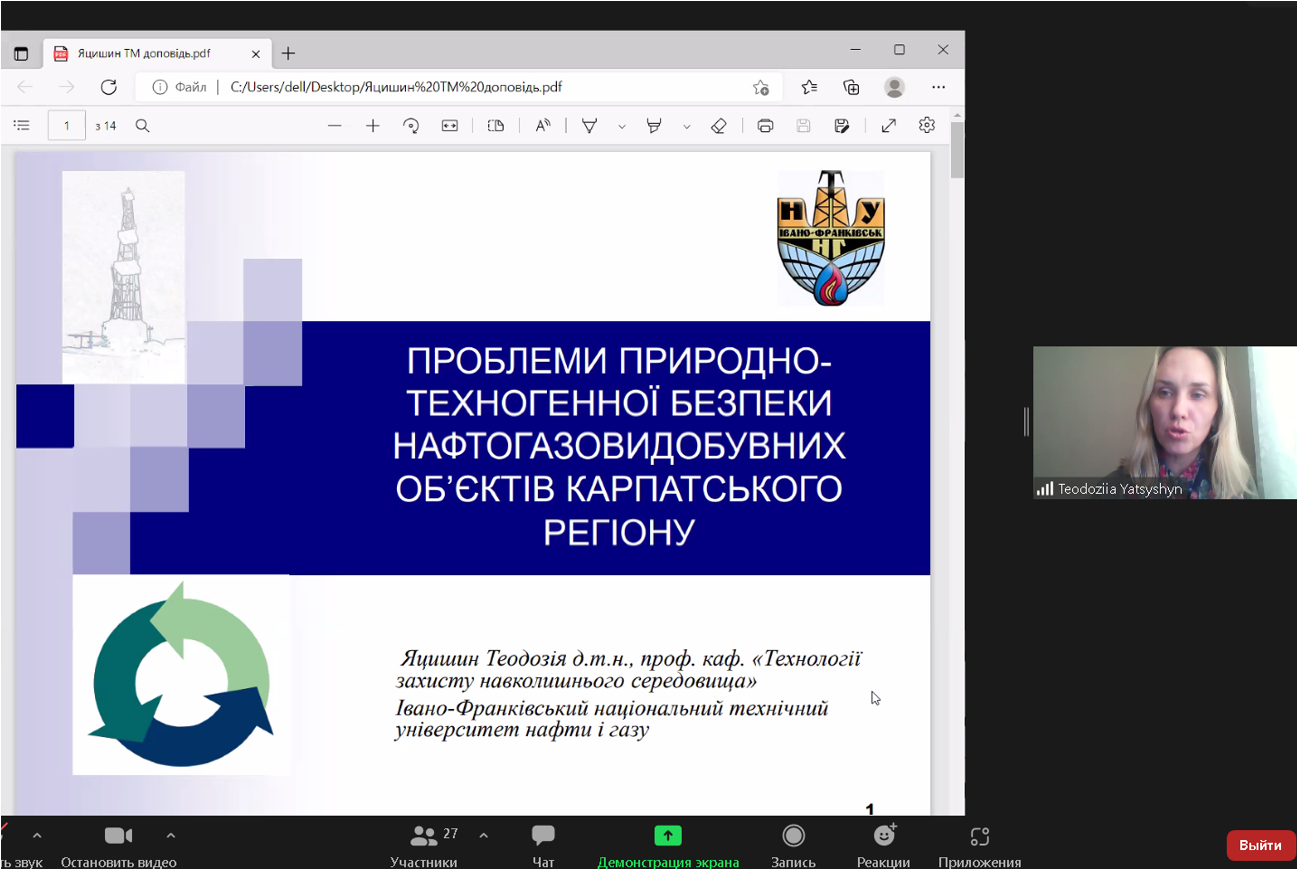Toggle fit to width page view

(x=450, y=126)
